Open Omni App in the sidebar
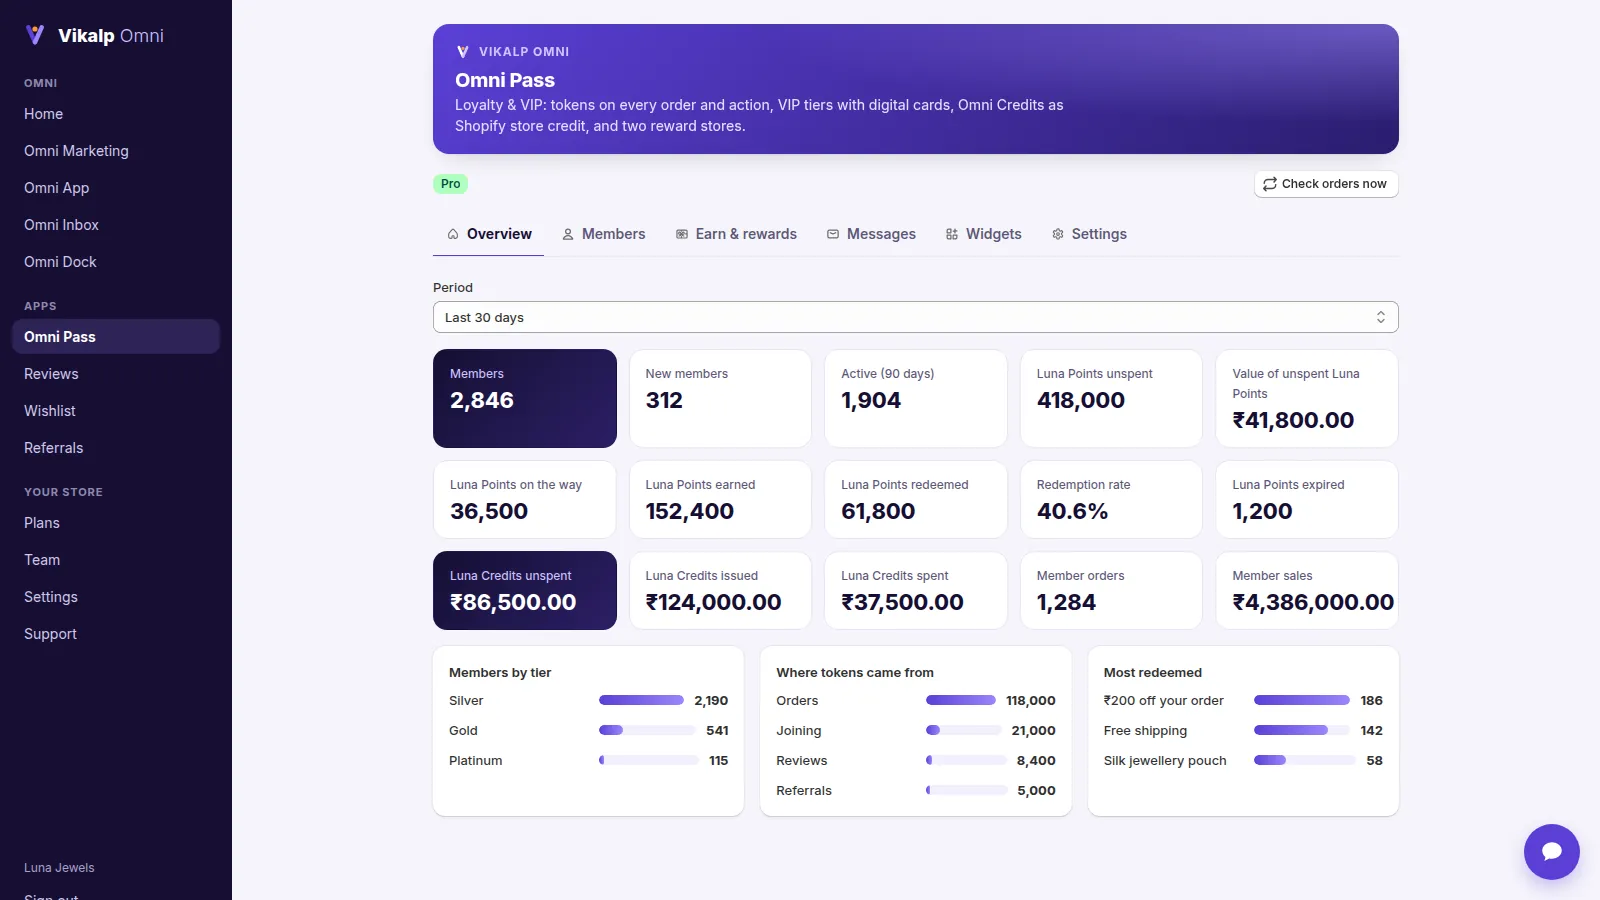Image resolution: width=1600 pixels, height=900 pixels. pyautogui.click(x=116, y=188)
